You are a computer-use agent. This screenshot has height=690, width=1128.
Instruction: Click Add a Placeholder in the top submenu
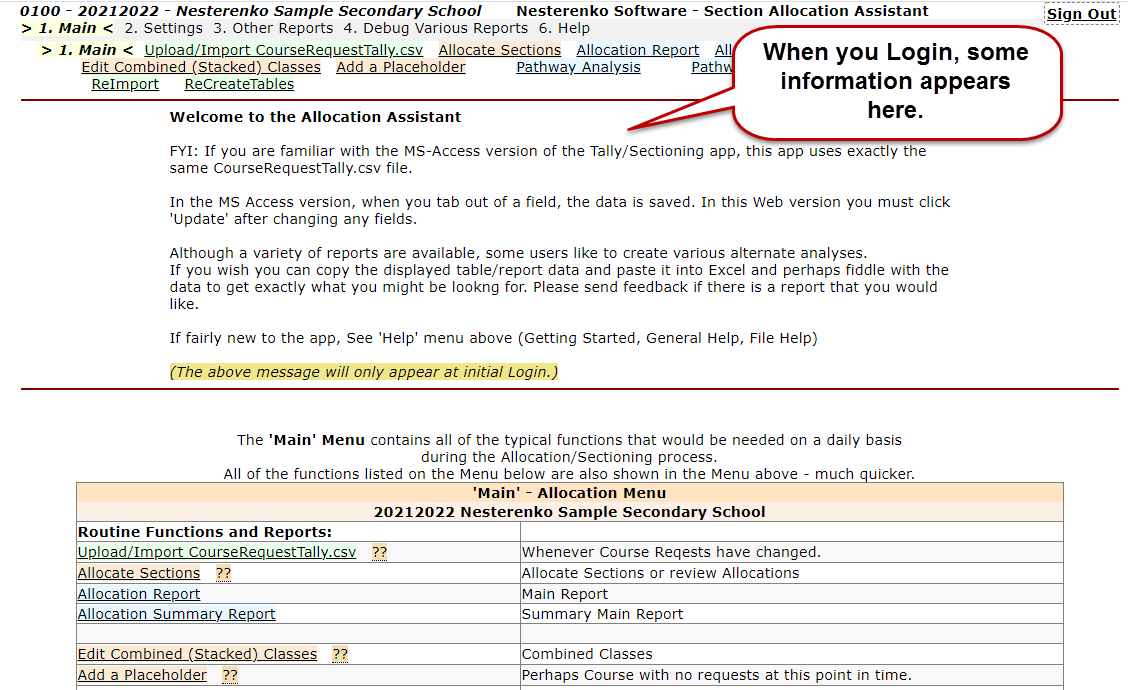tap(400, 67)
